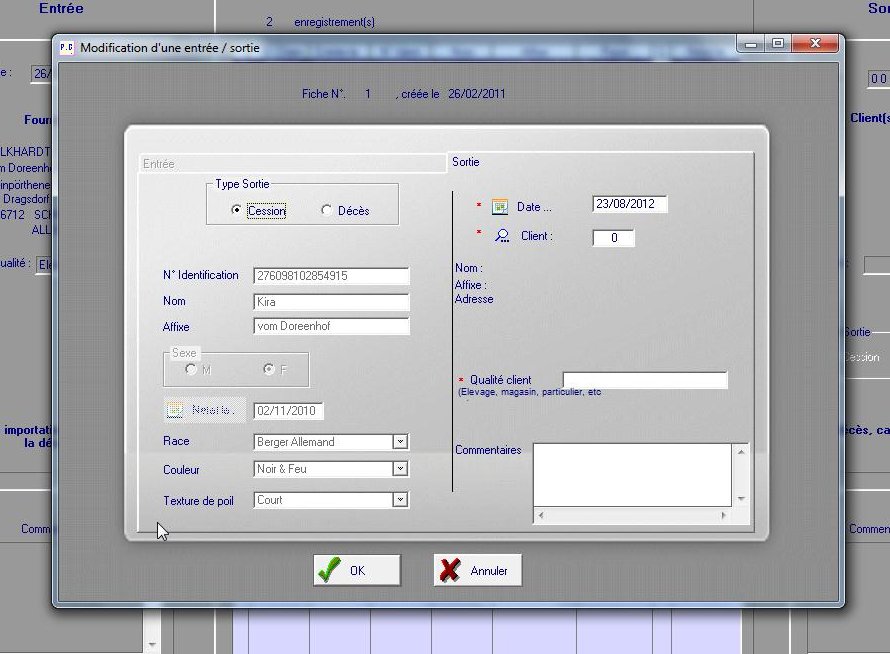Viewport: 890px width, 654px height.
Task: Choose Décès as Type Sortie
Action: 326,211
